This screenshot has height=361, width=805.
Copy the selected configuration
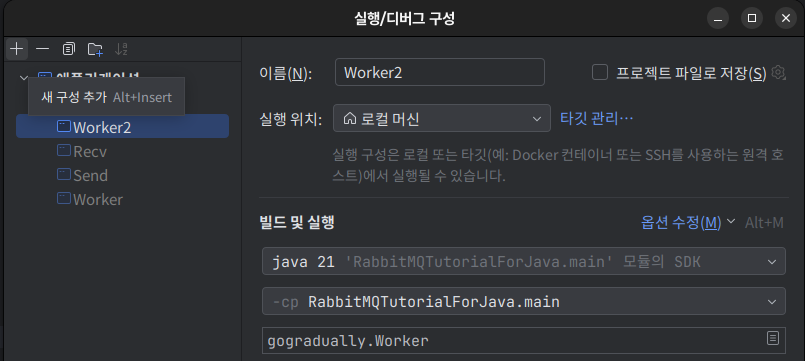(x=69, y=49)
